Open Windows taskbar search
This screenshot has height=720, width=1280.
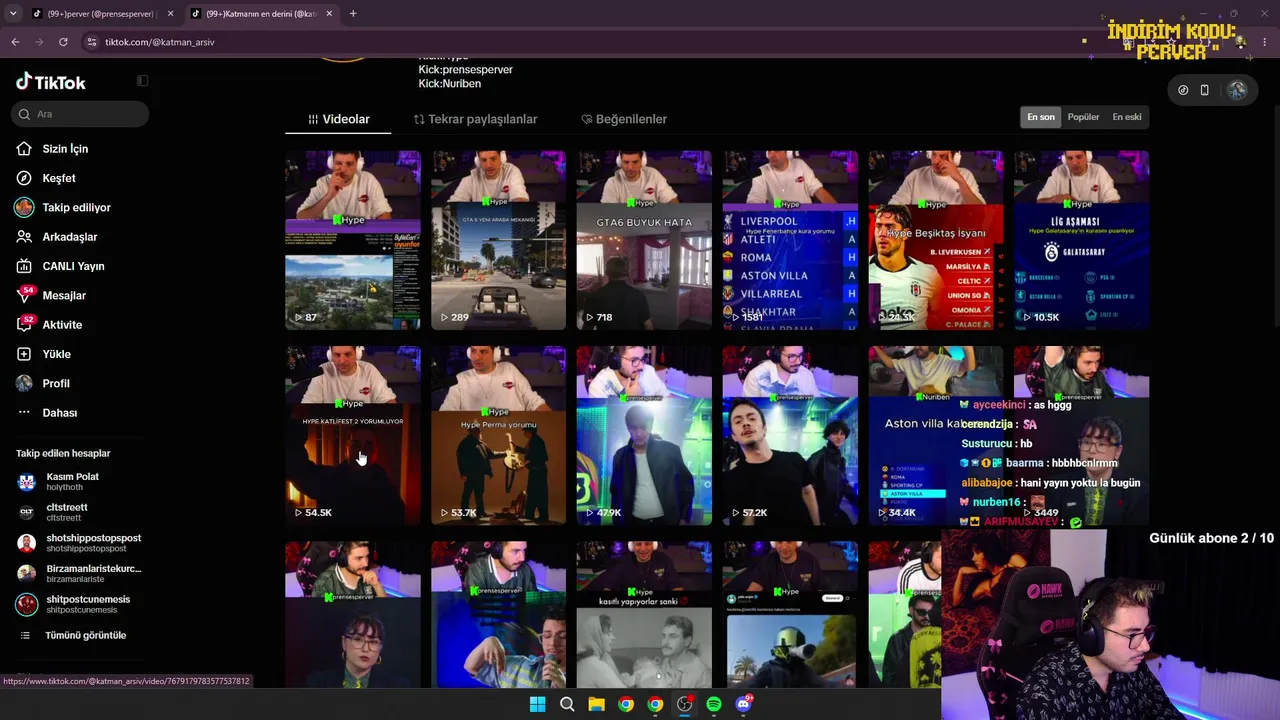pos(567,704)
